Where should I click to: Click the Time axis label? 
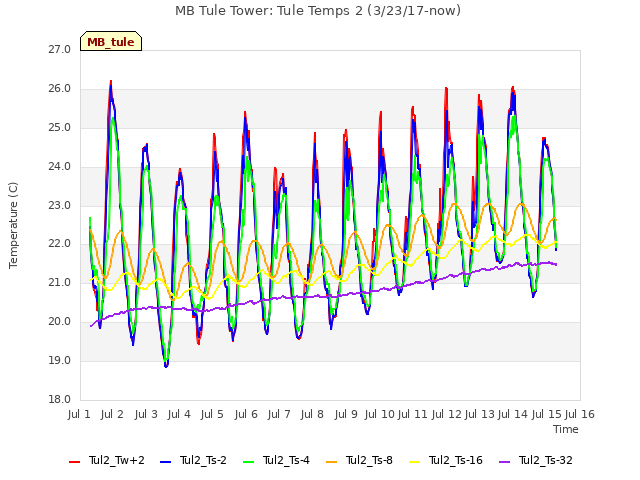click(566, 429)
